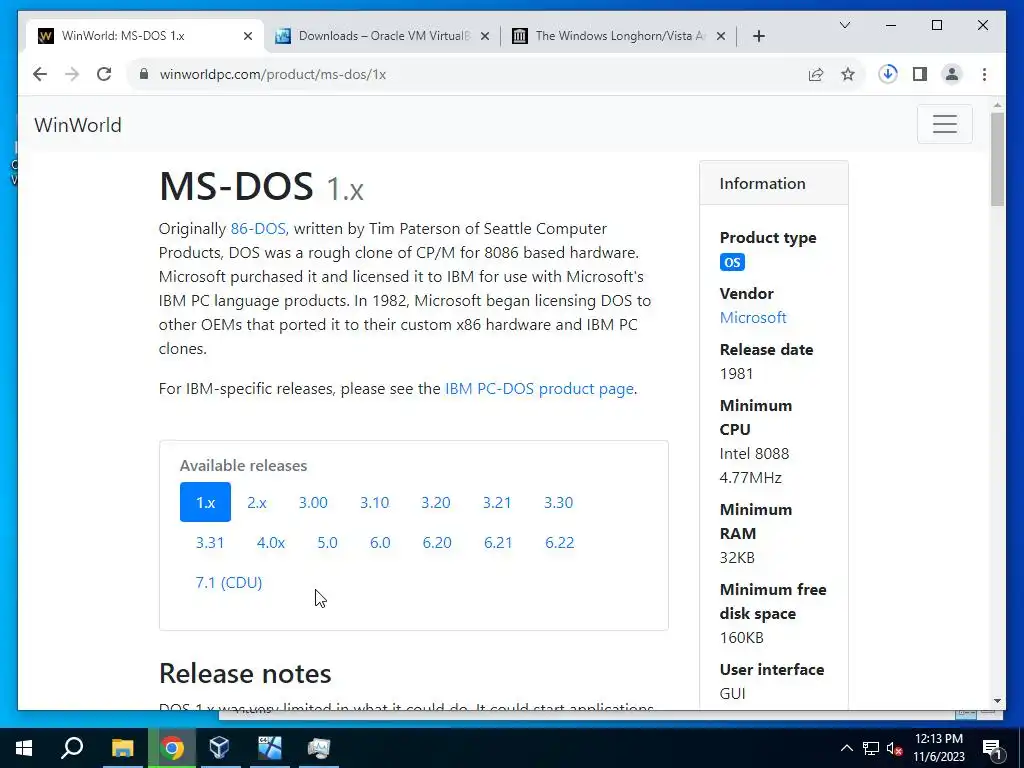Close the Downloads Oracle VM VirtualBox tab

485,36
